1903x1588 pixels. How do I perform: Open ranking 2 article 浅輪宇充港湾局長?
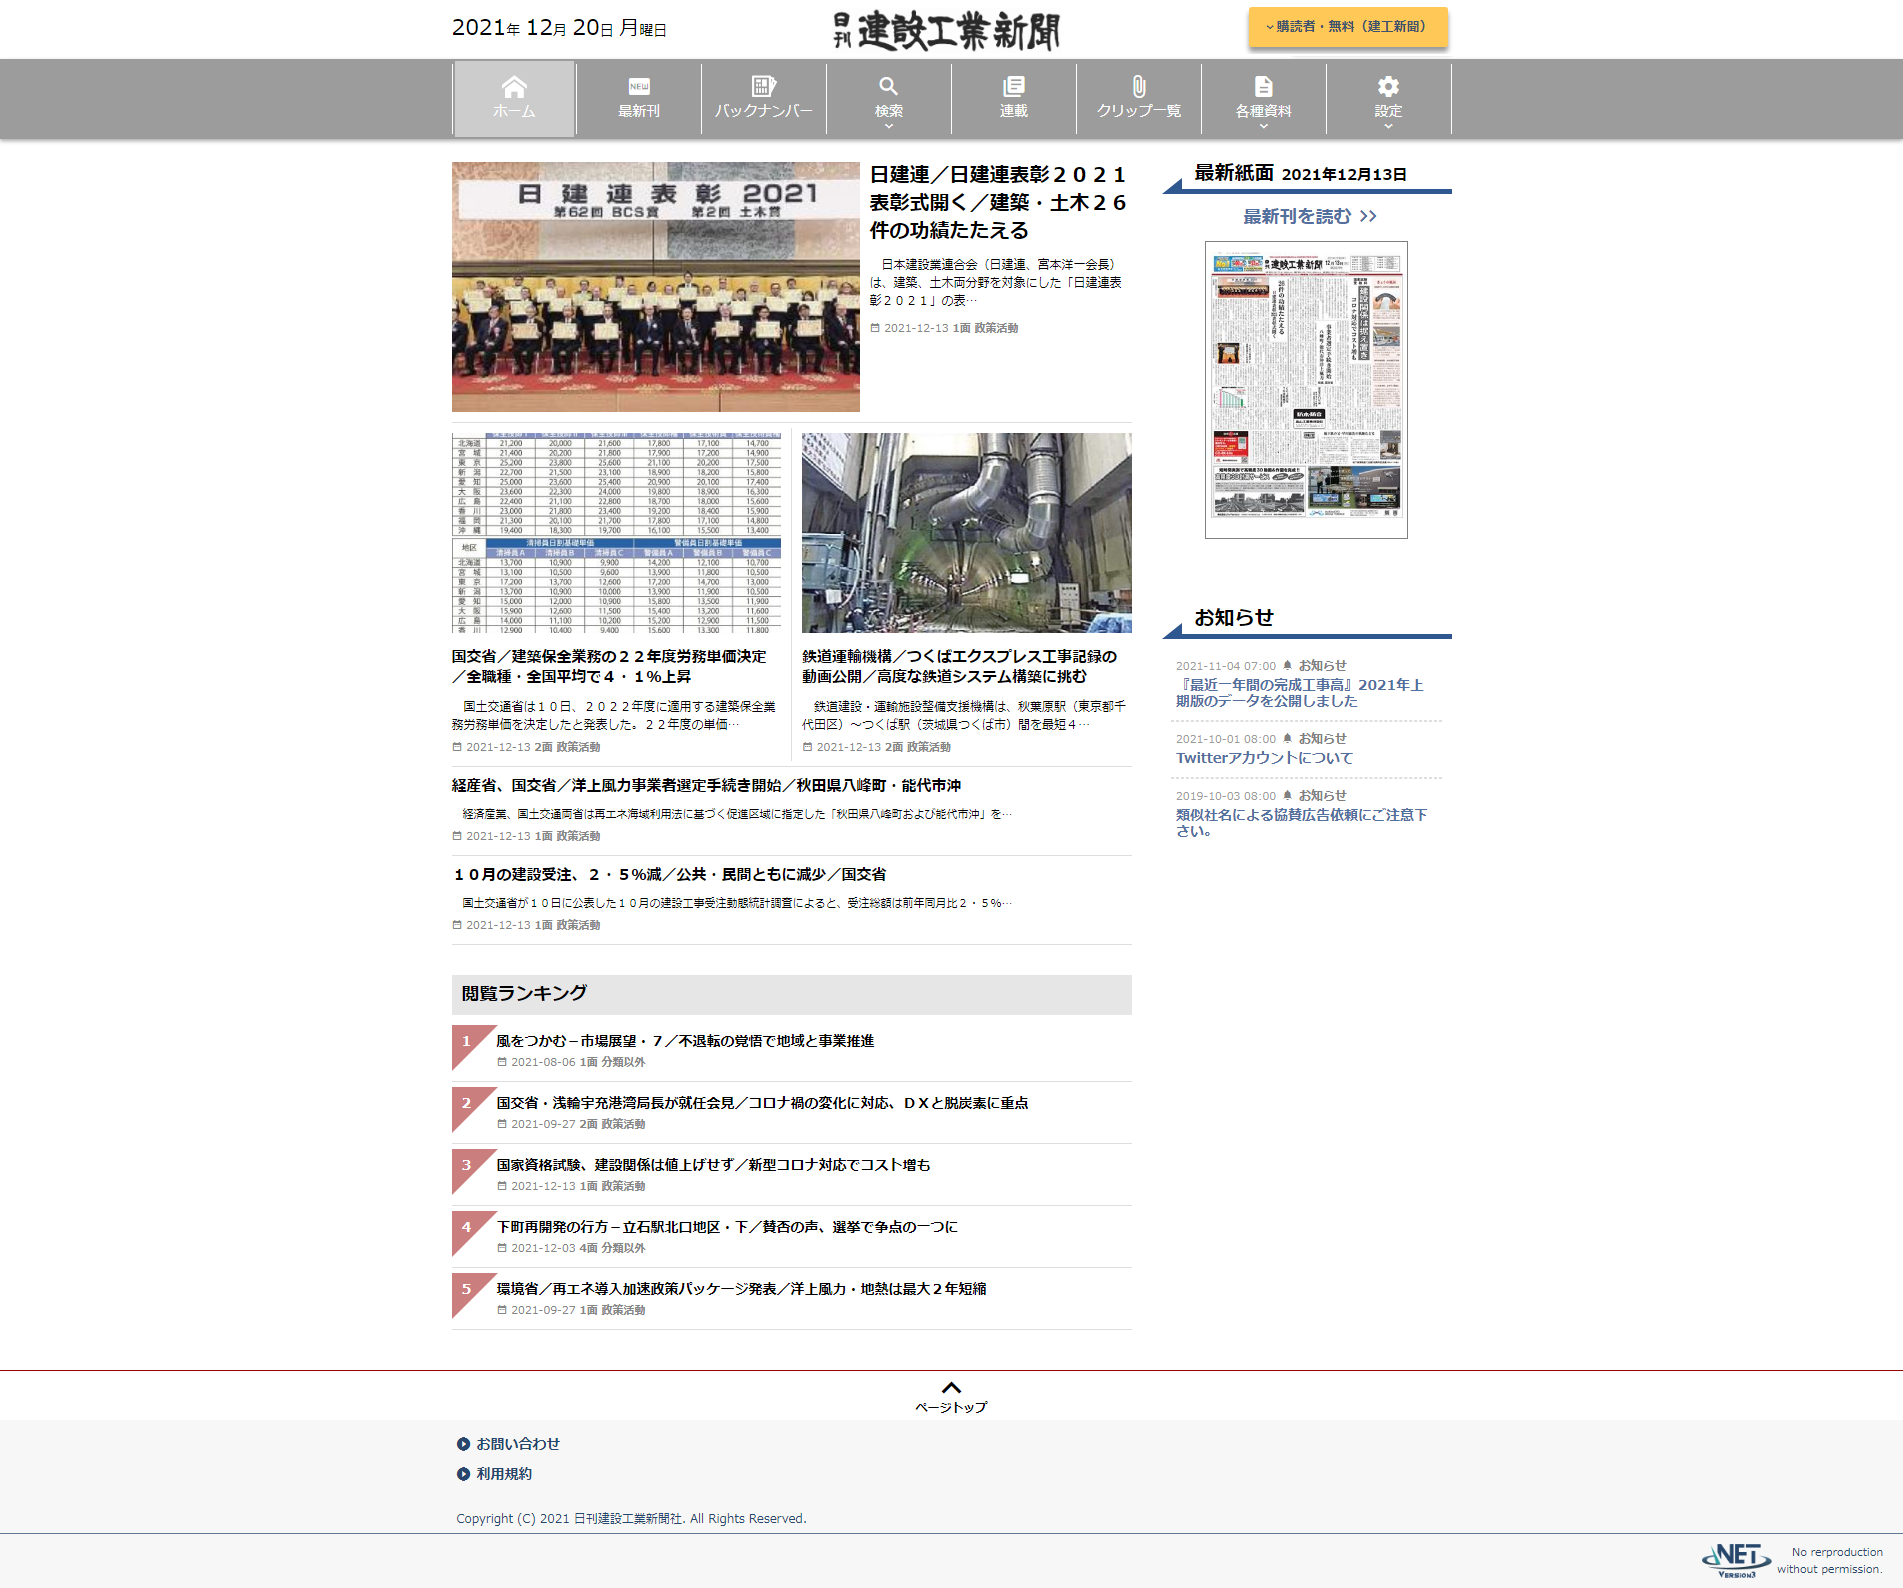pyautogui.click(x=762, y=1103)
